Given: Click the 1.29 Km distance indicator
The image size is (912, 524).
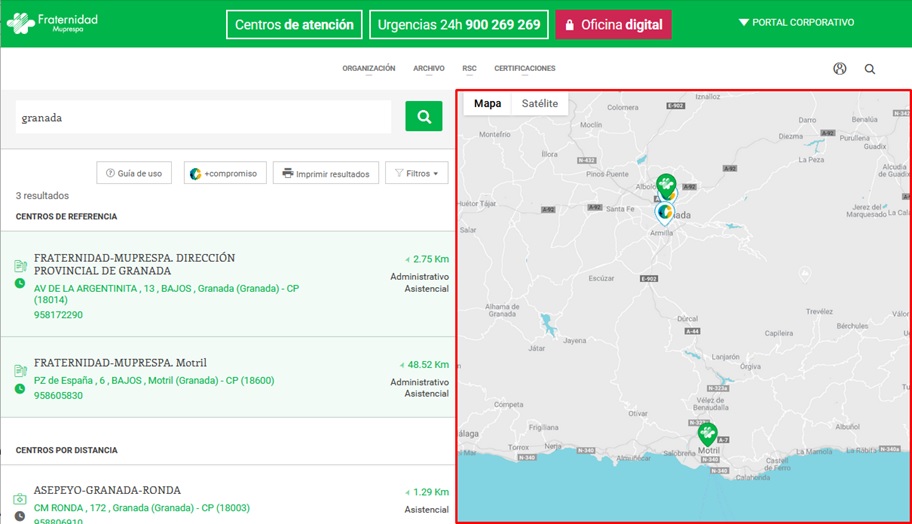Looking at the screenshot, I should 427,492.
